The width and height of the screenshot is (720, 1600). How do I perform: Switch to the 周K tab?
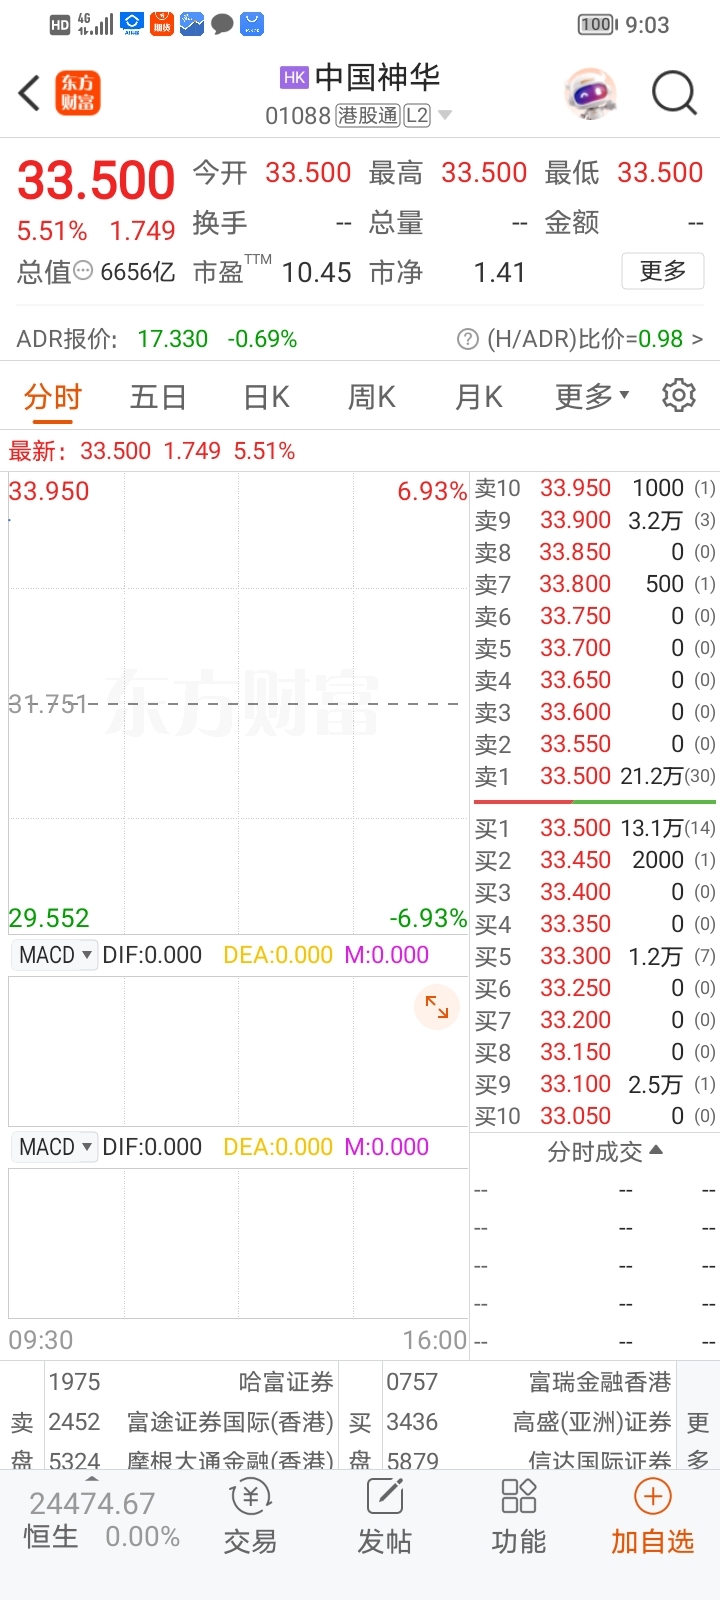372,397
